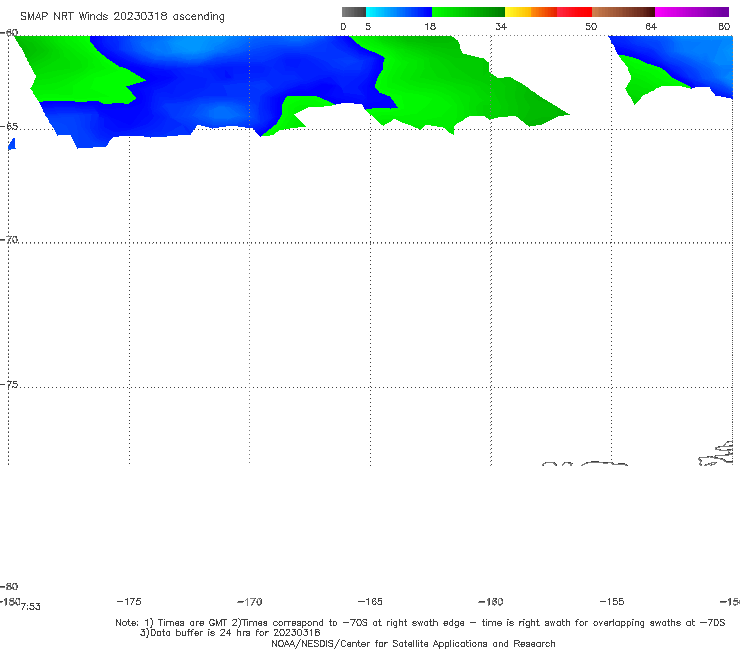The image size is (740, 650).
Task: Click the small blue wind patch below -65 at the left edge
Action: point(12,144)
